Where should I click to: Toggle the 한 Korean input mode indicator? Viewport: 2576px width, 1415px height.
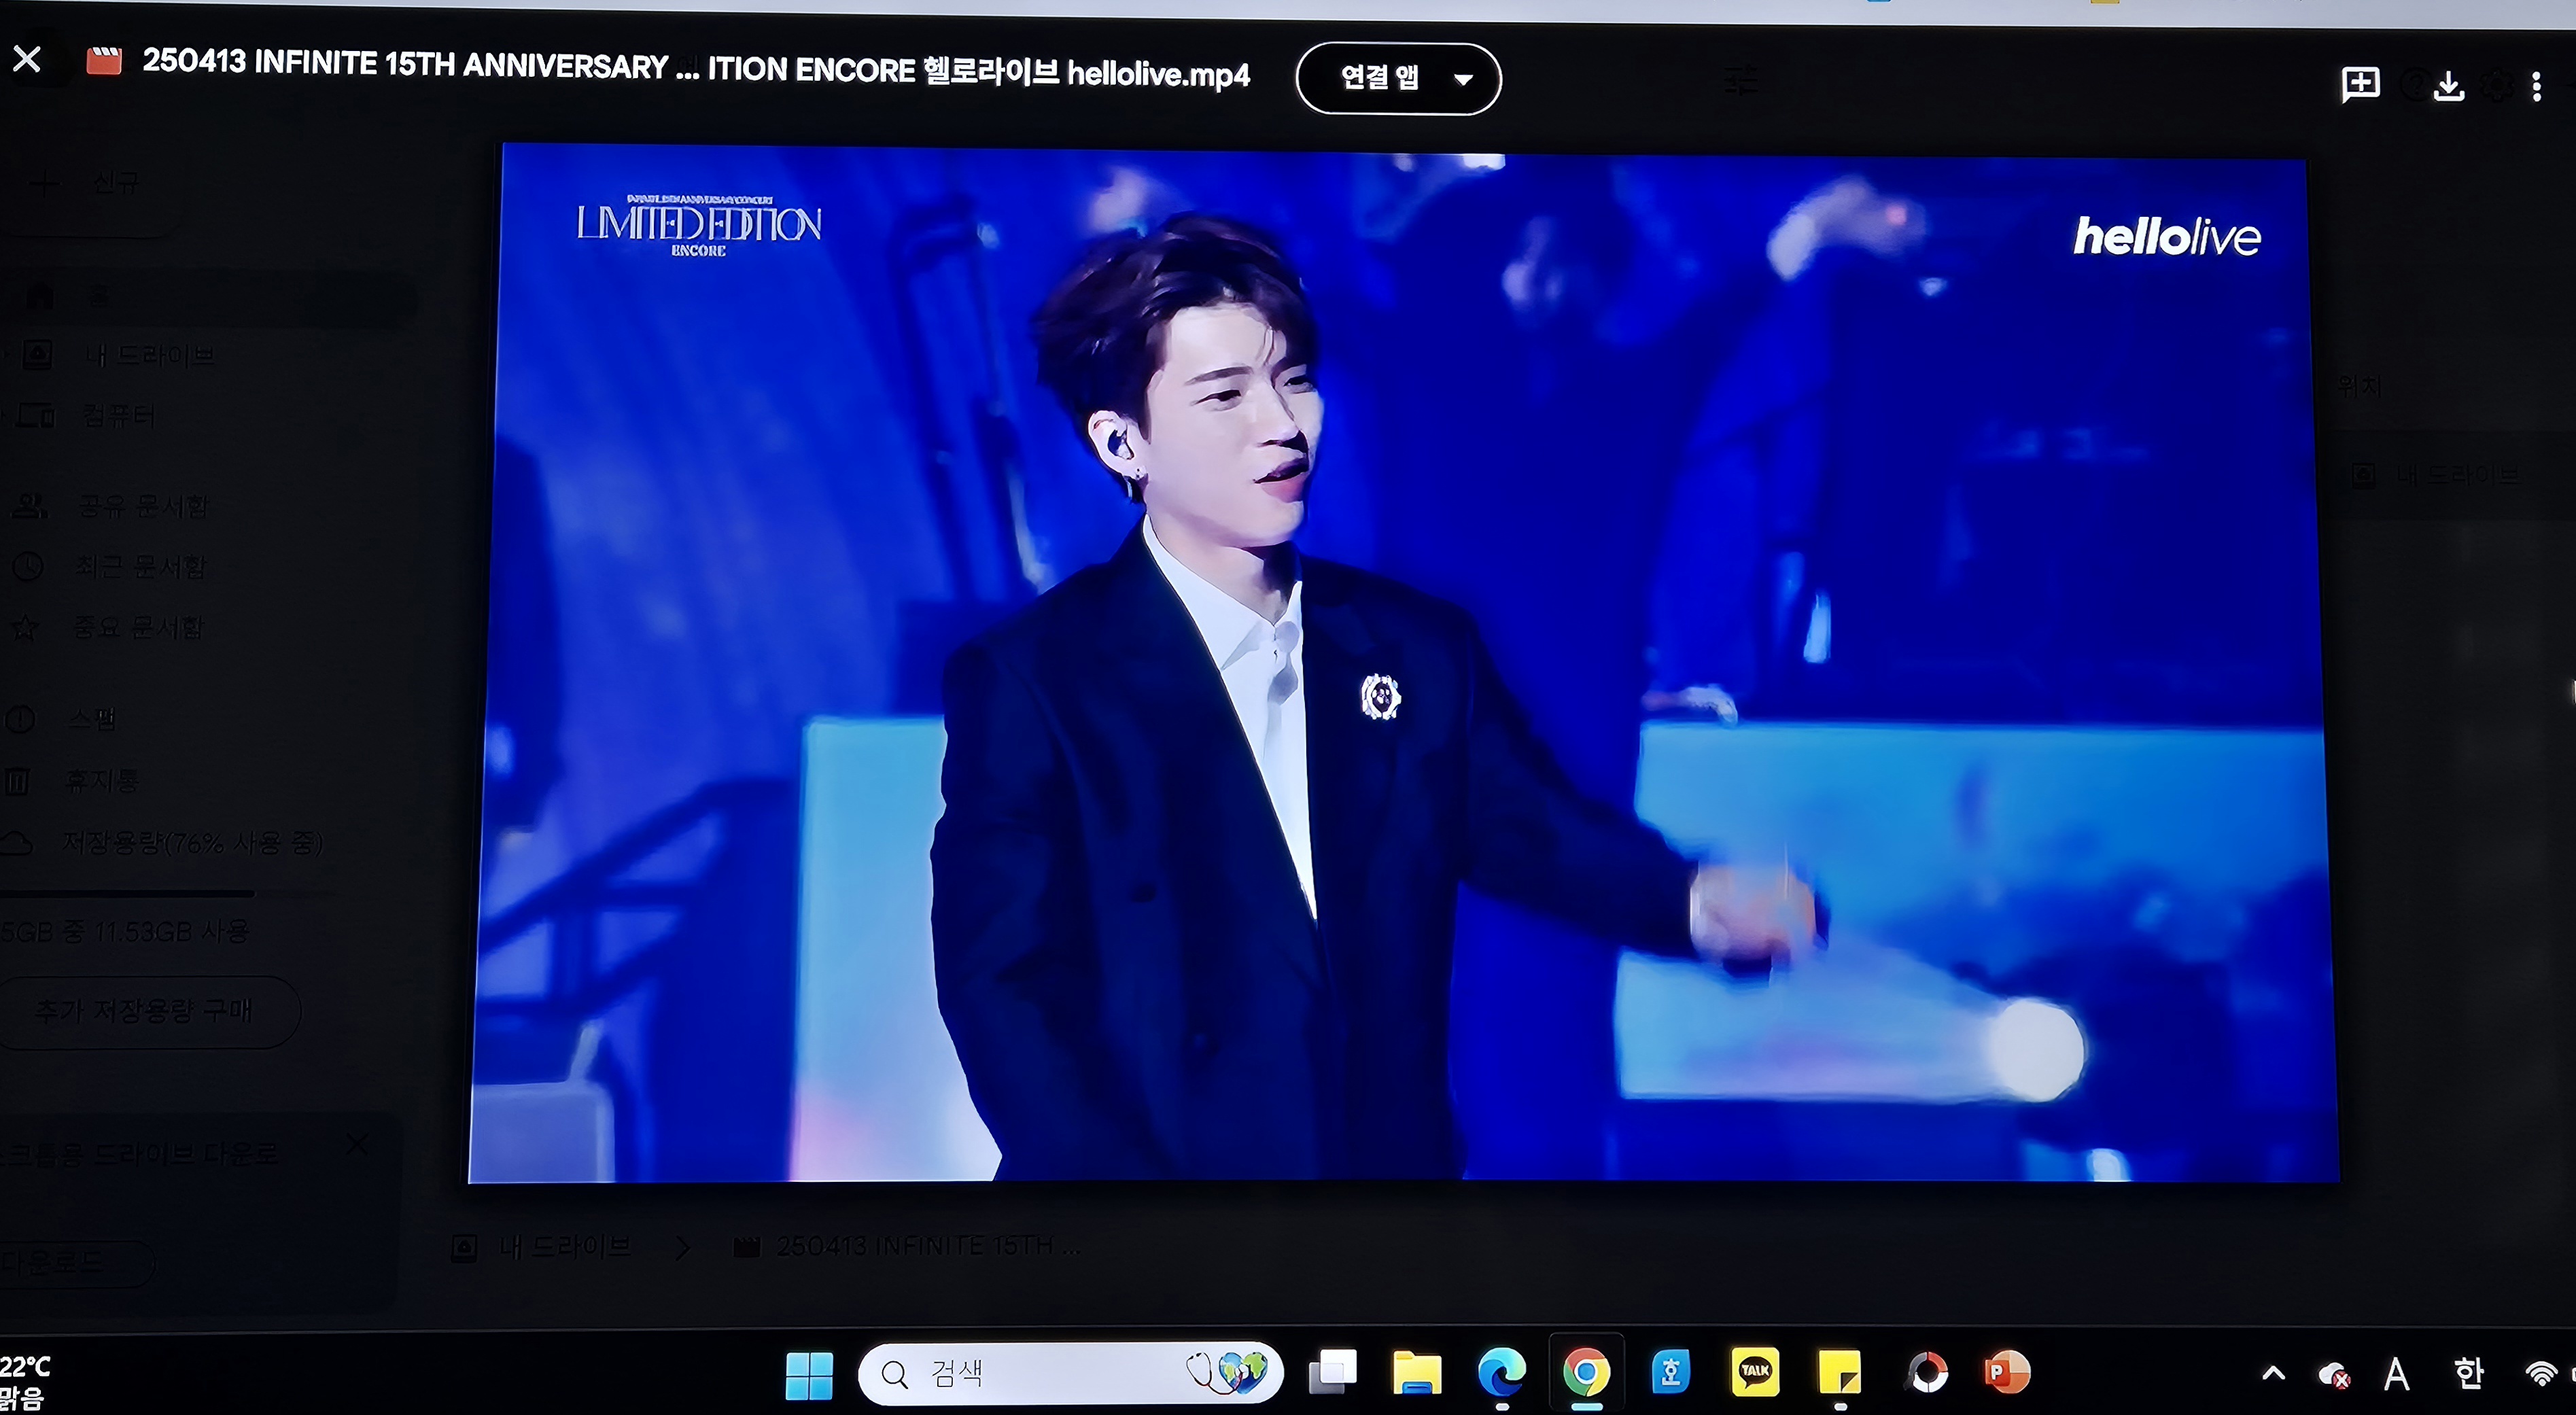(x=2469, y=1374)
